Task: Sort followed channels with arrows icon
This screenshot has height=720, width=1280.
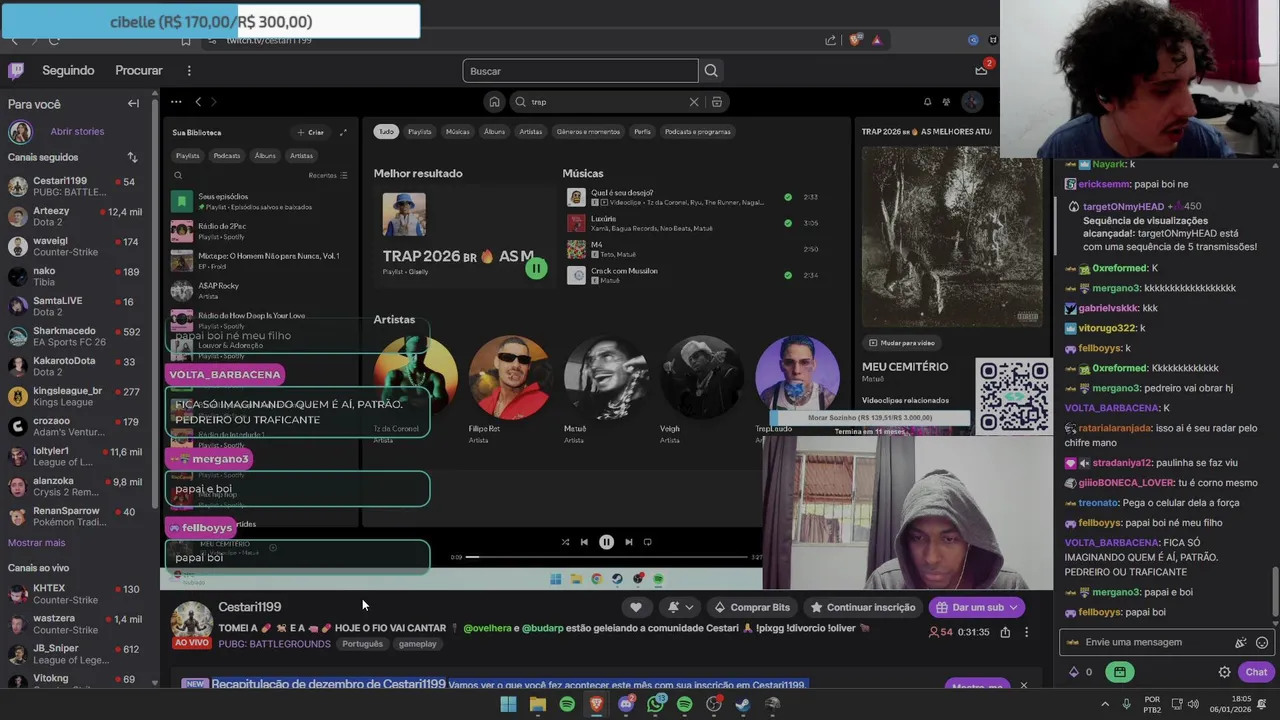Action: [x=132, y=157]
